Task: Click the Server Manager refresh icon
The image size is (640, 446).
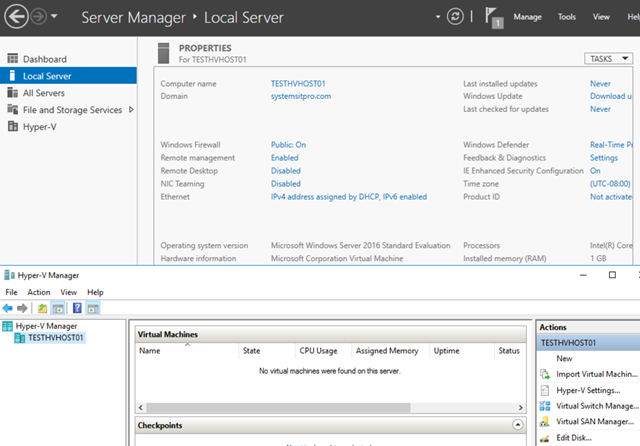Action: 455,17
